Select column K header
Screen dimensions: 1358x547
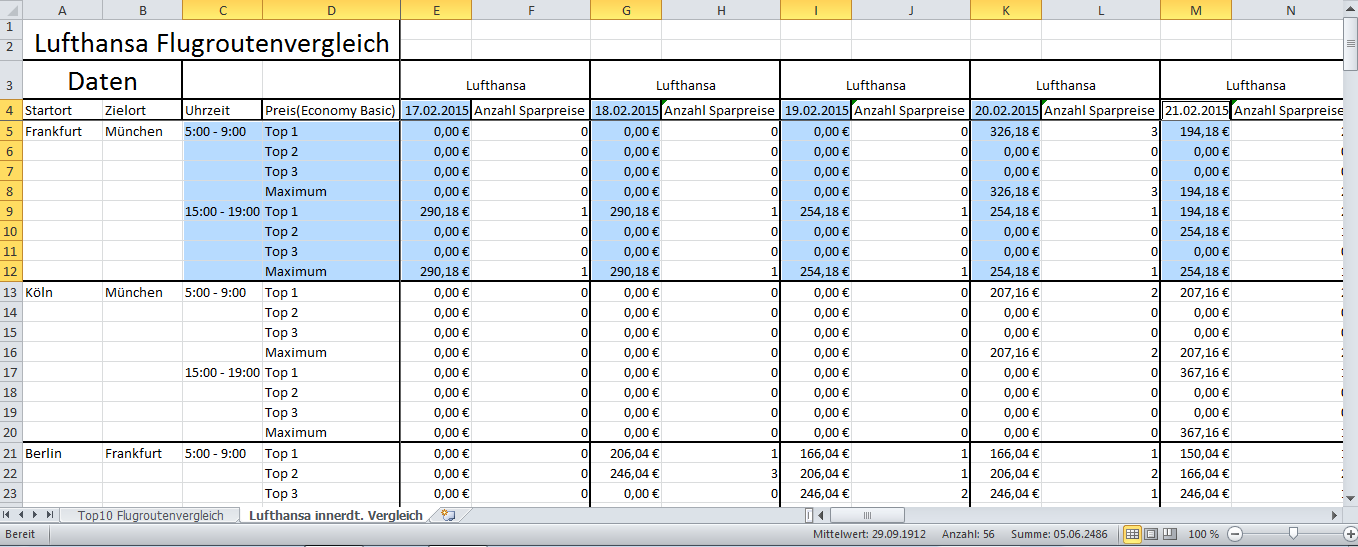[x=1006, y=10]
